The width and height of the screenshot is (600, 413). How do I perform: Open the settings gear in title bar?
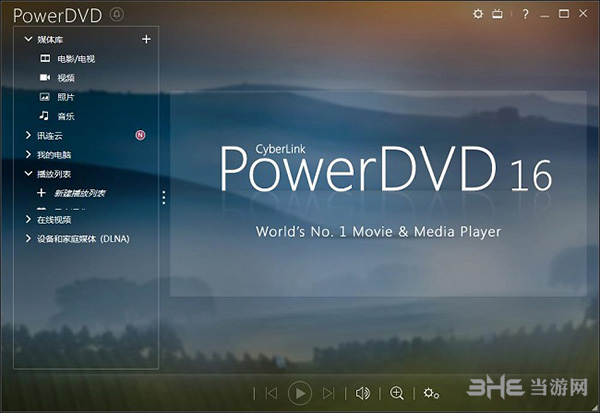tap(478, 14)
